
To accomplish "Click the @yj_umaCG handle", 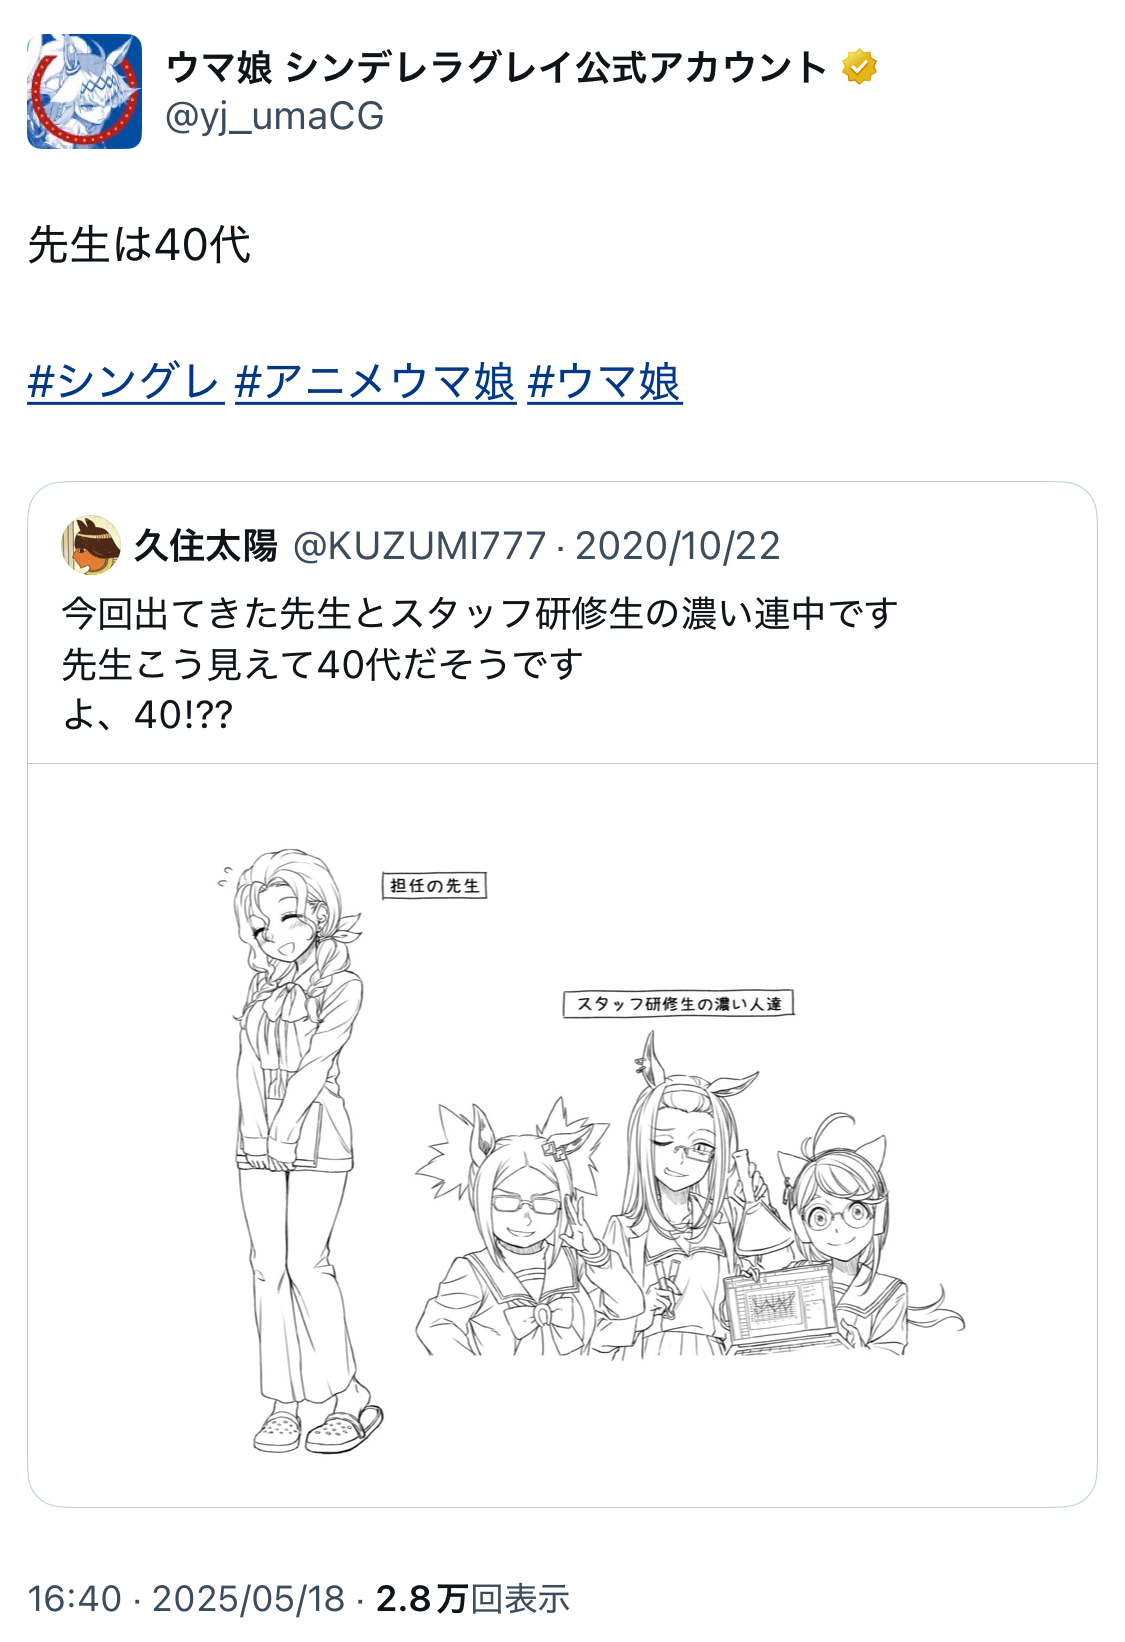I will click(x=275, y=117).
